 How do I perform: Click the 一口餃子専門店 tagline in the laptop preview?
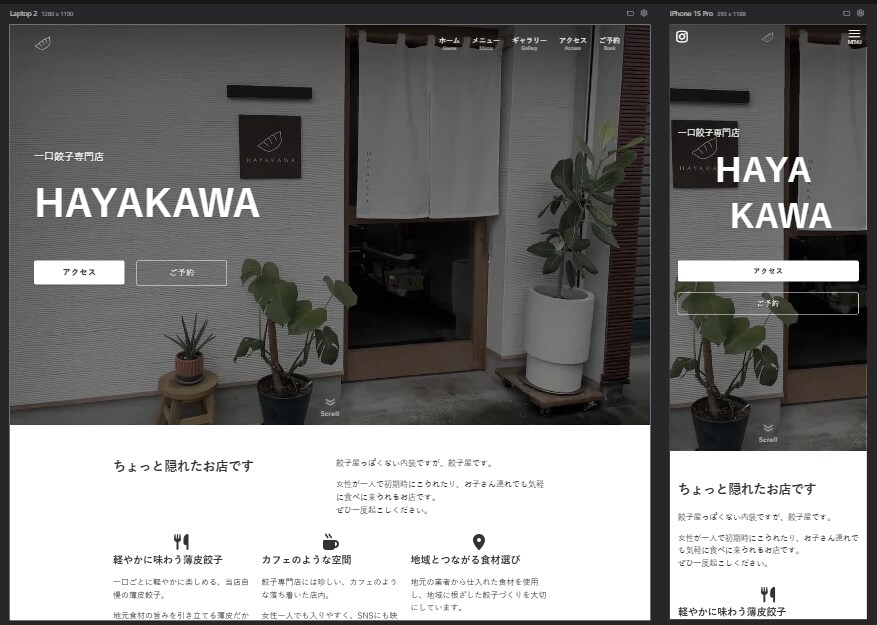click(69, 157)
